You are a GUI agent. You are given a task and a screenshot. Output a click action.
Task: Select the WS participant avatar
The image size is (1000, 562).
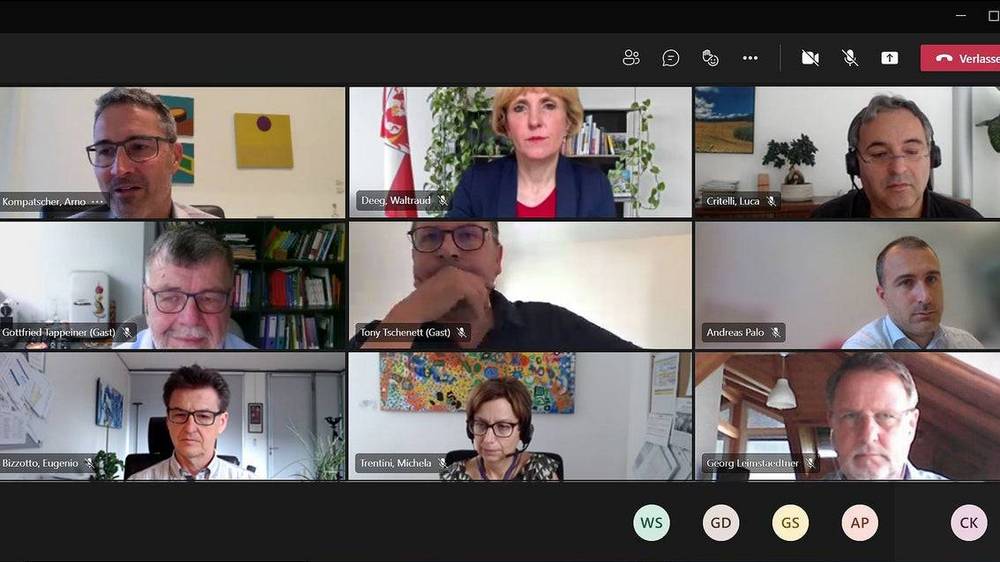click(x=651, y=522)
